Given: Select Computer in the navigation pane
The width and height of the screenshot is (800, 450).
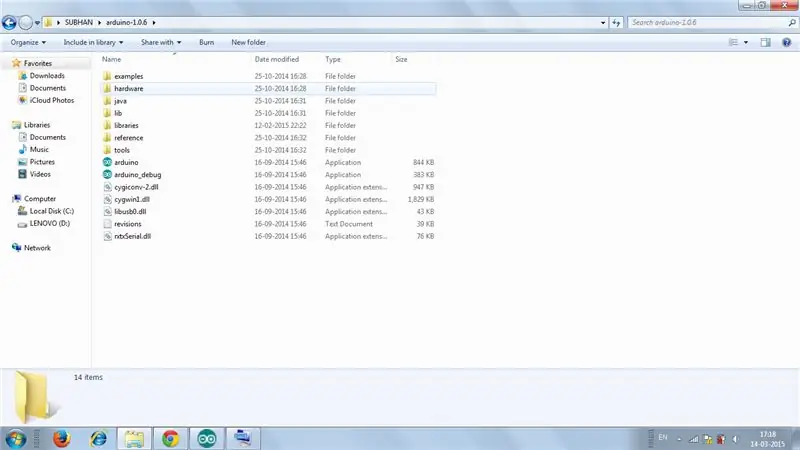Looking at the screenshot, I should pyautogui.click(x=40, y=198).
